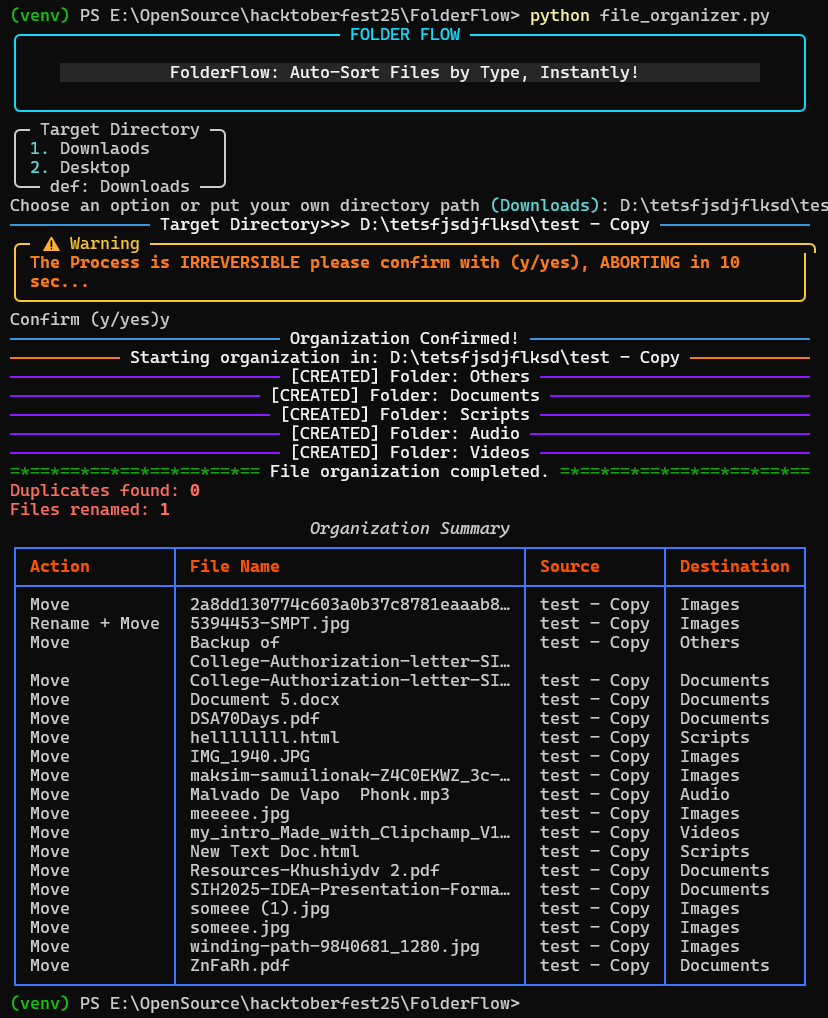828x1018 pixels.
Task: Click the Confirm (y/yes) prompt line
Action: 90,319
